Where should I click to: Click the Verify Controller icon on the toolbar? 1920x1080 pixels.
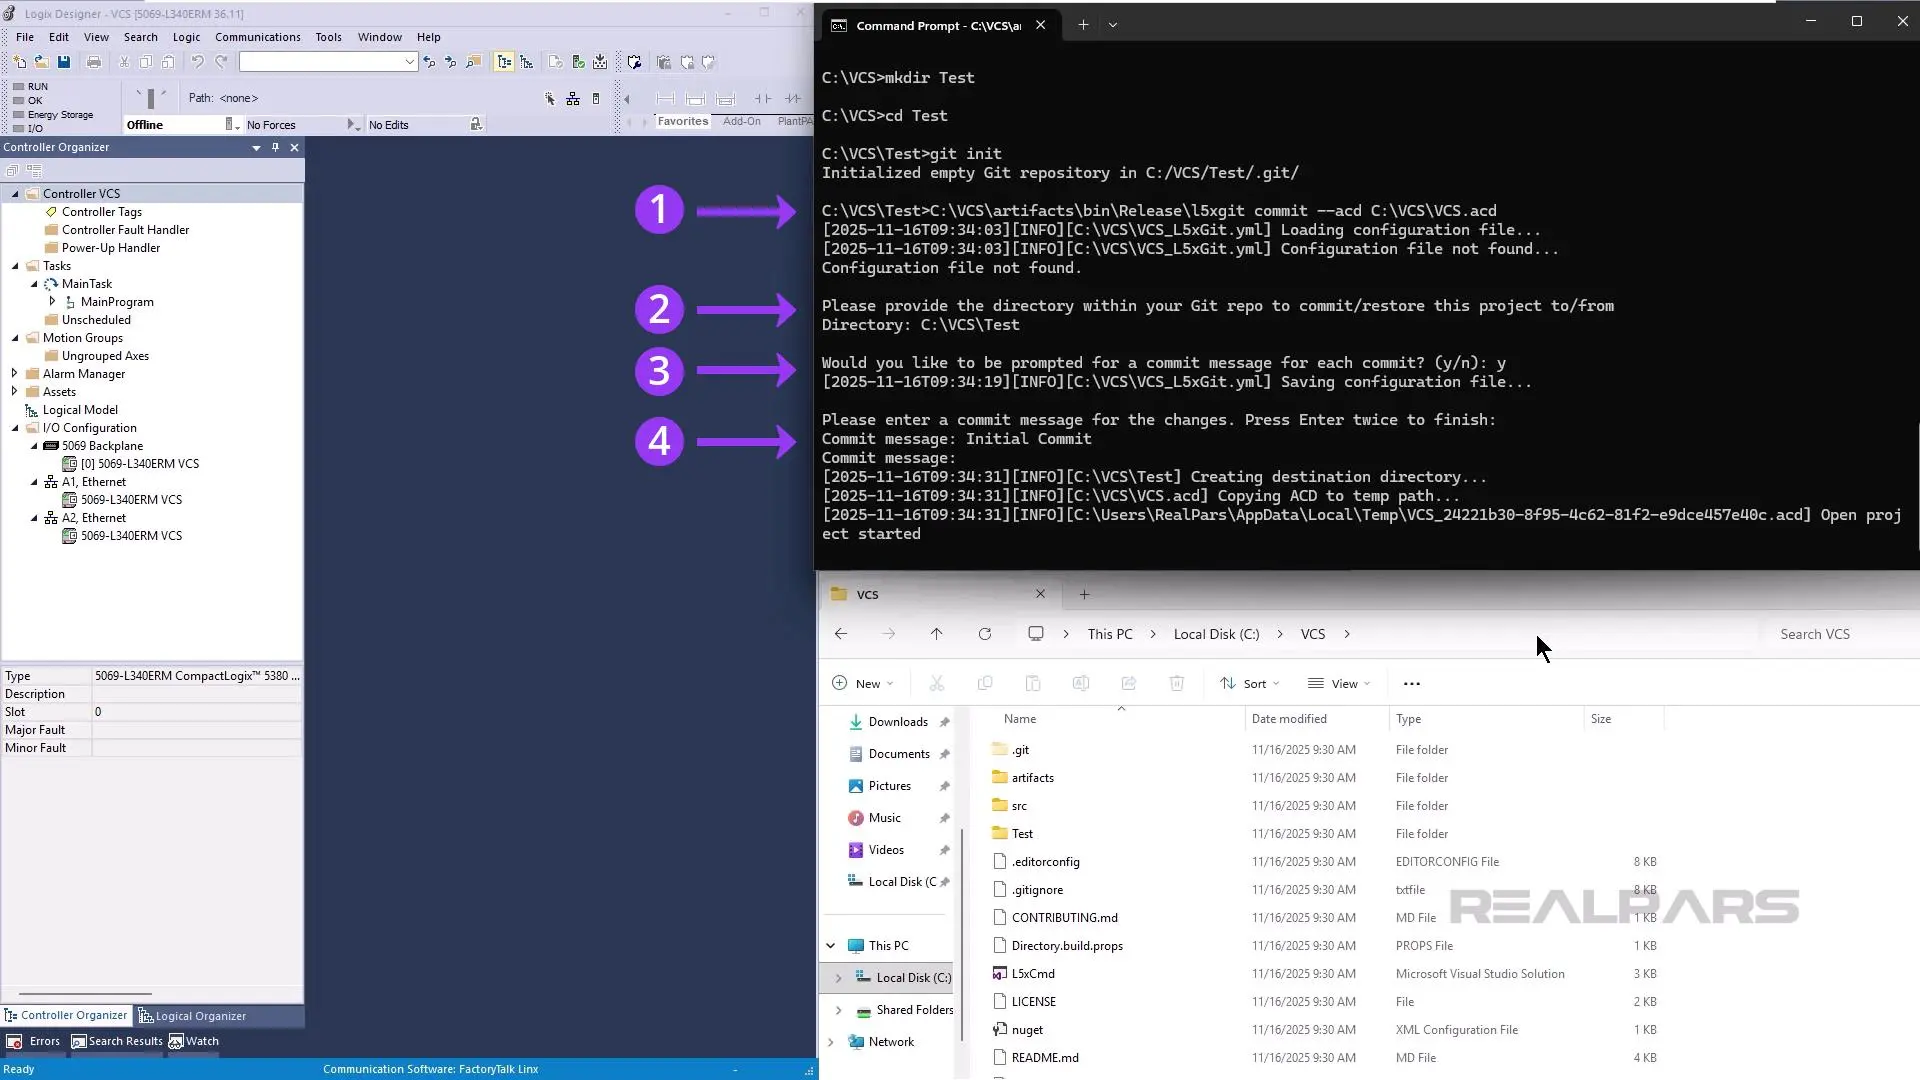(578, 61)
